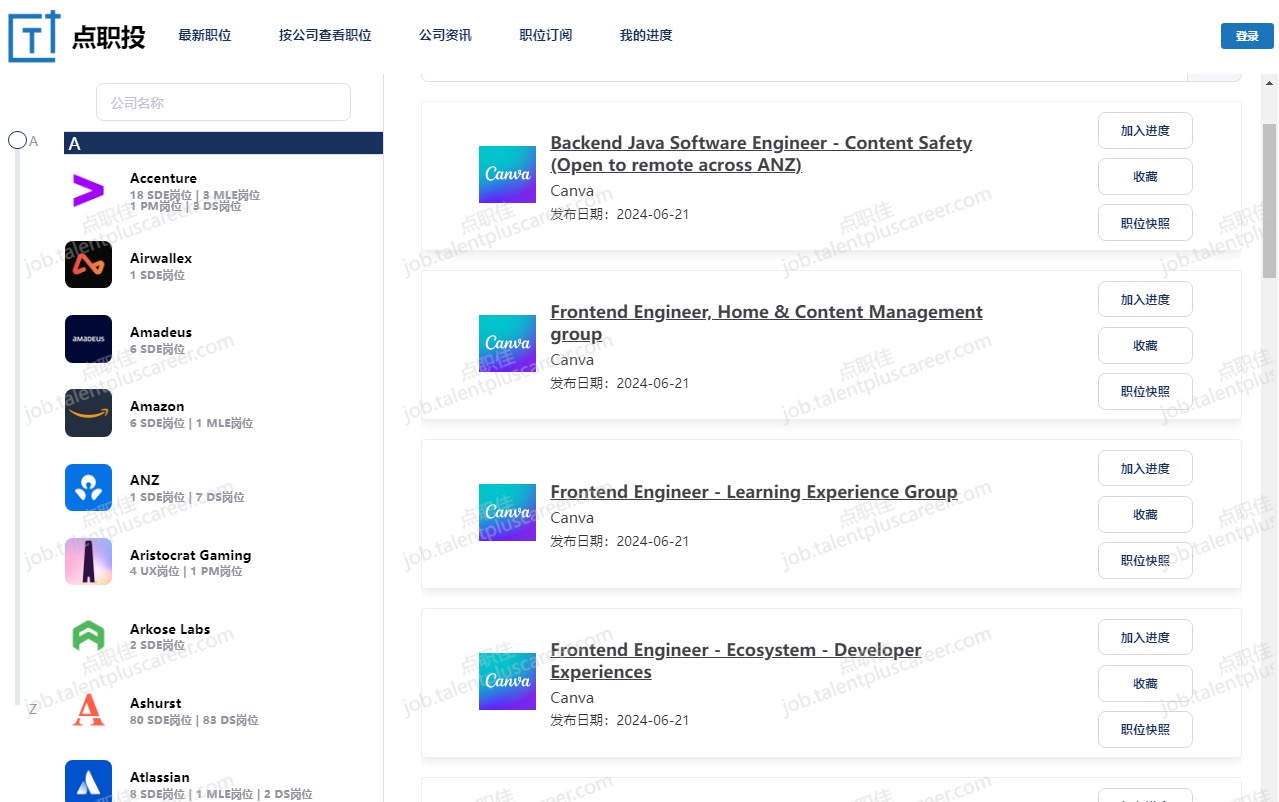1279x802 pixels.
Task: Click Canva logo of Backend Java job
Action: (x=507, y=175)
